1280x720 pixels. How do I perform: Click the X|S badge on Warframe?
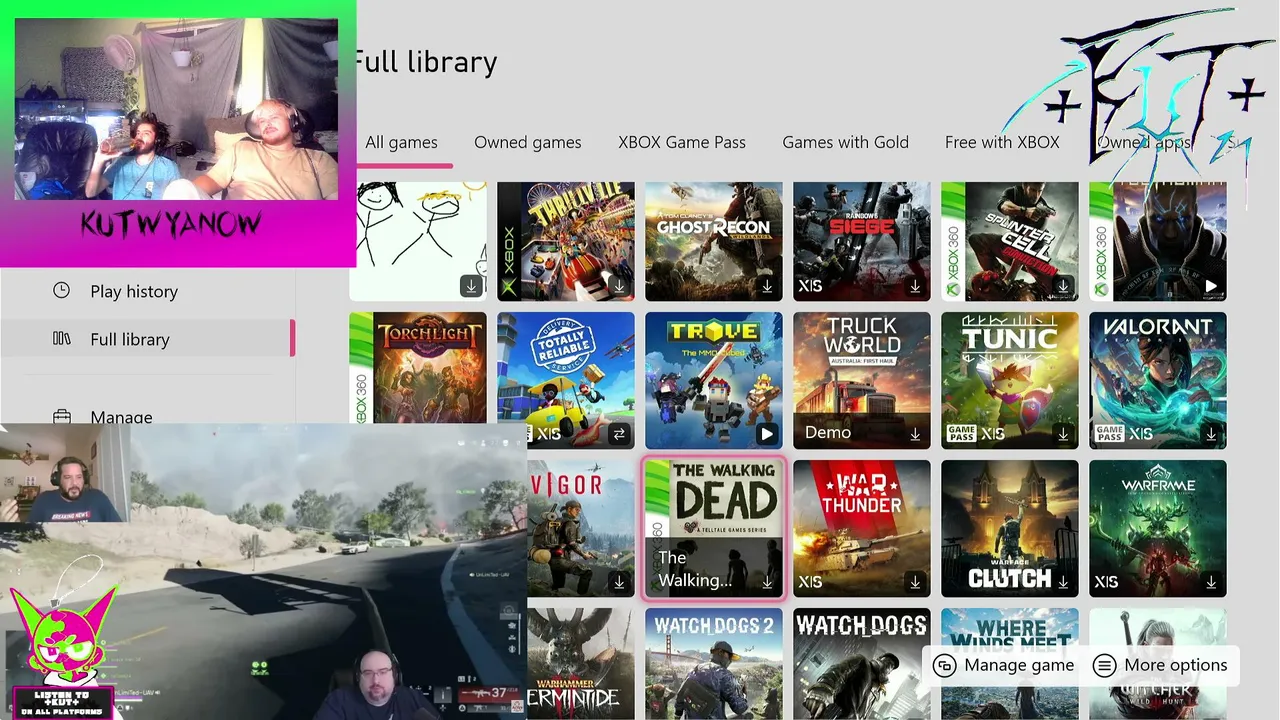pyautogui.click(x=1106, y=582)
